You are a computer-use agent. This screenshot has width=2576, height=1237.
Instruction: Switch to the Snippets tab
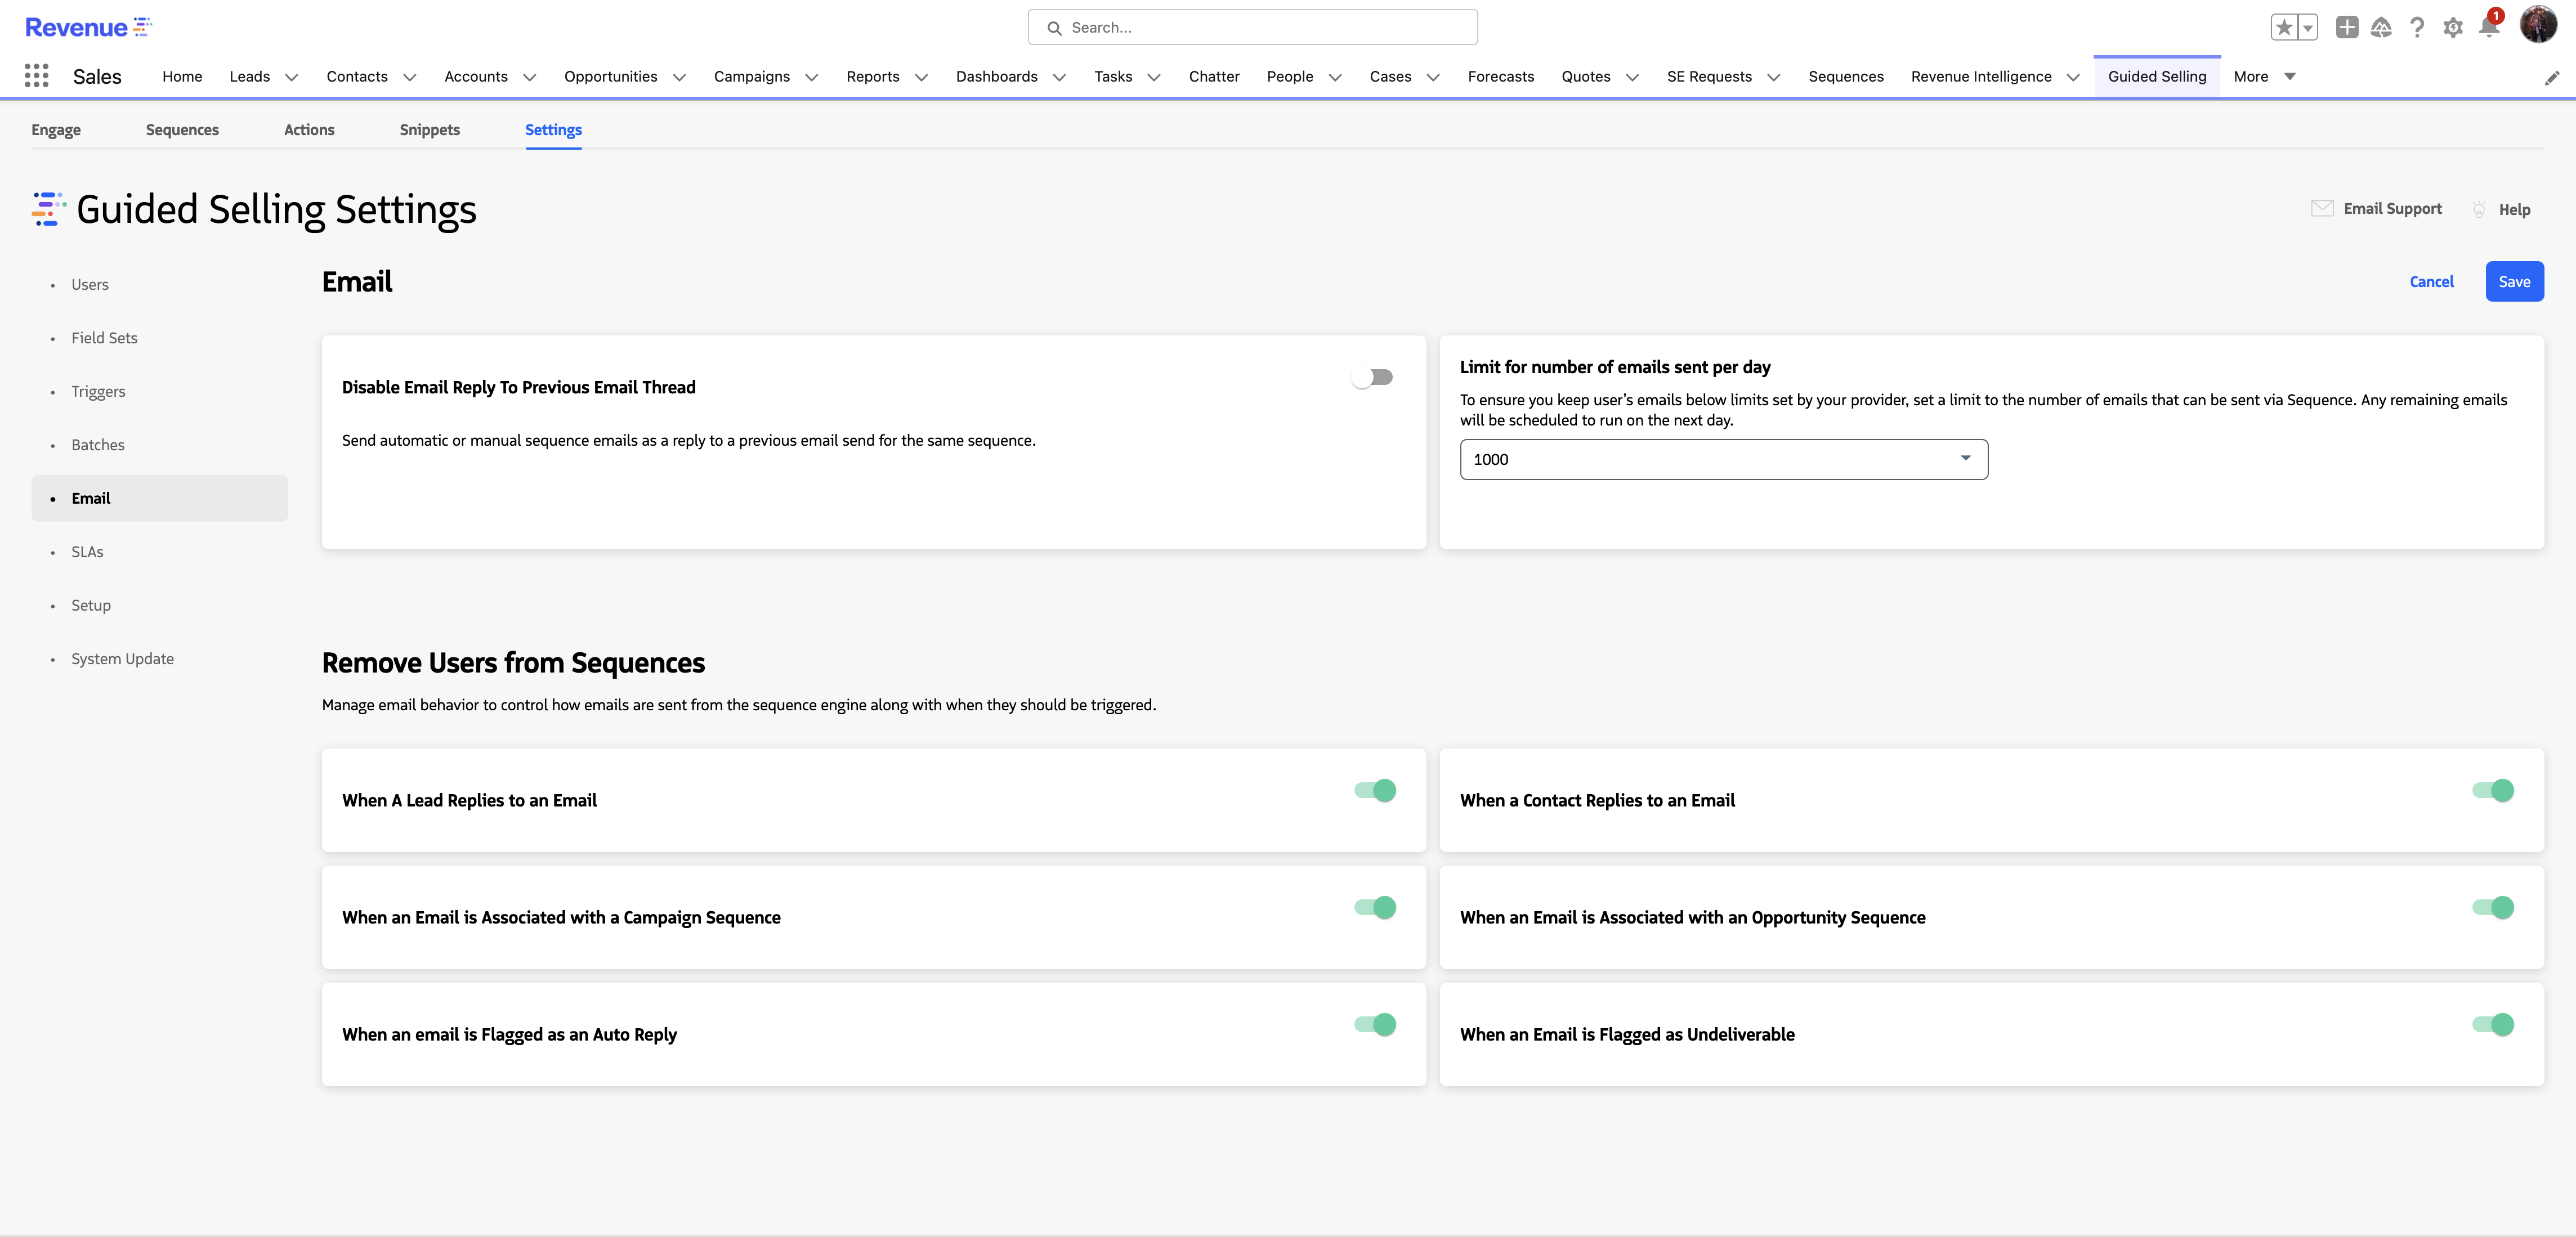(429, 130)
